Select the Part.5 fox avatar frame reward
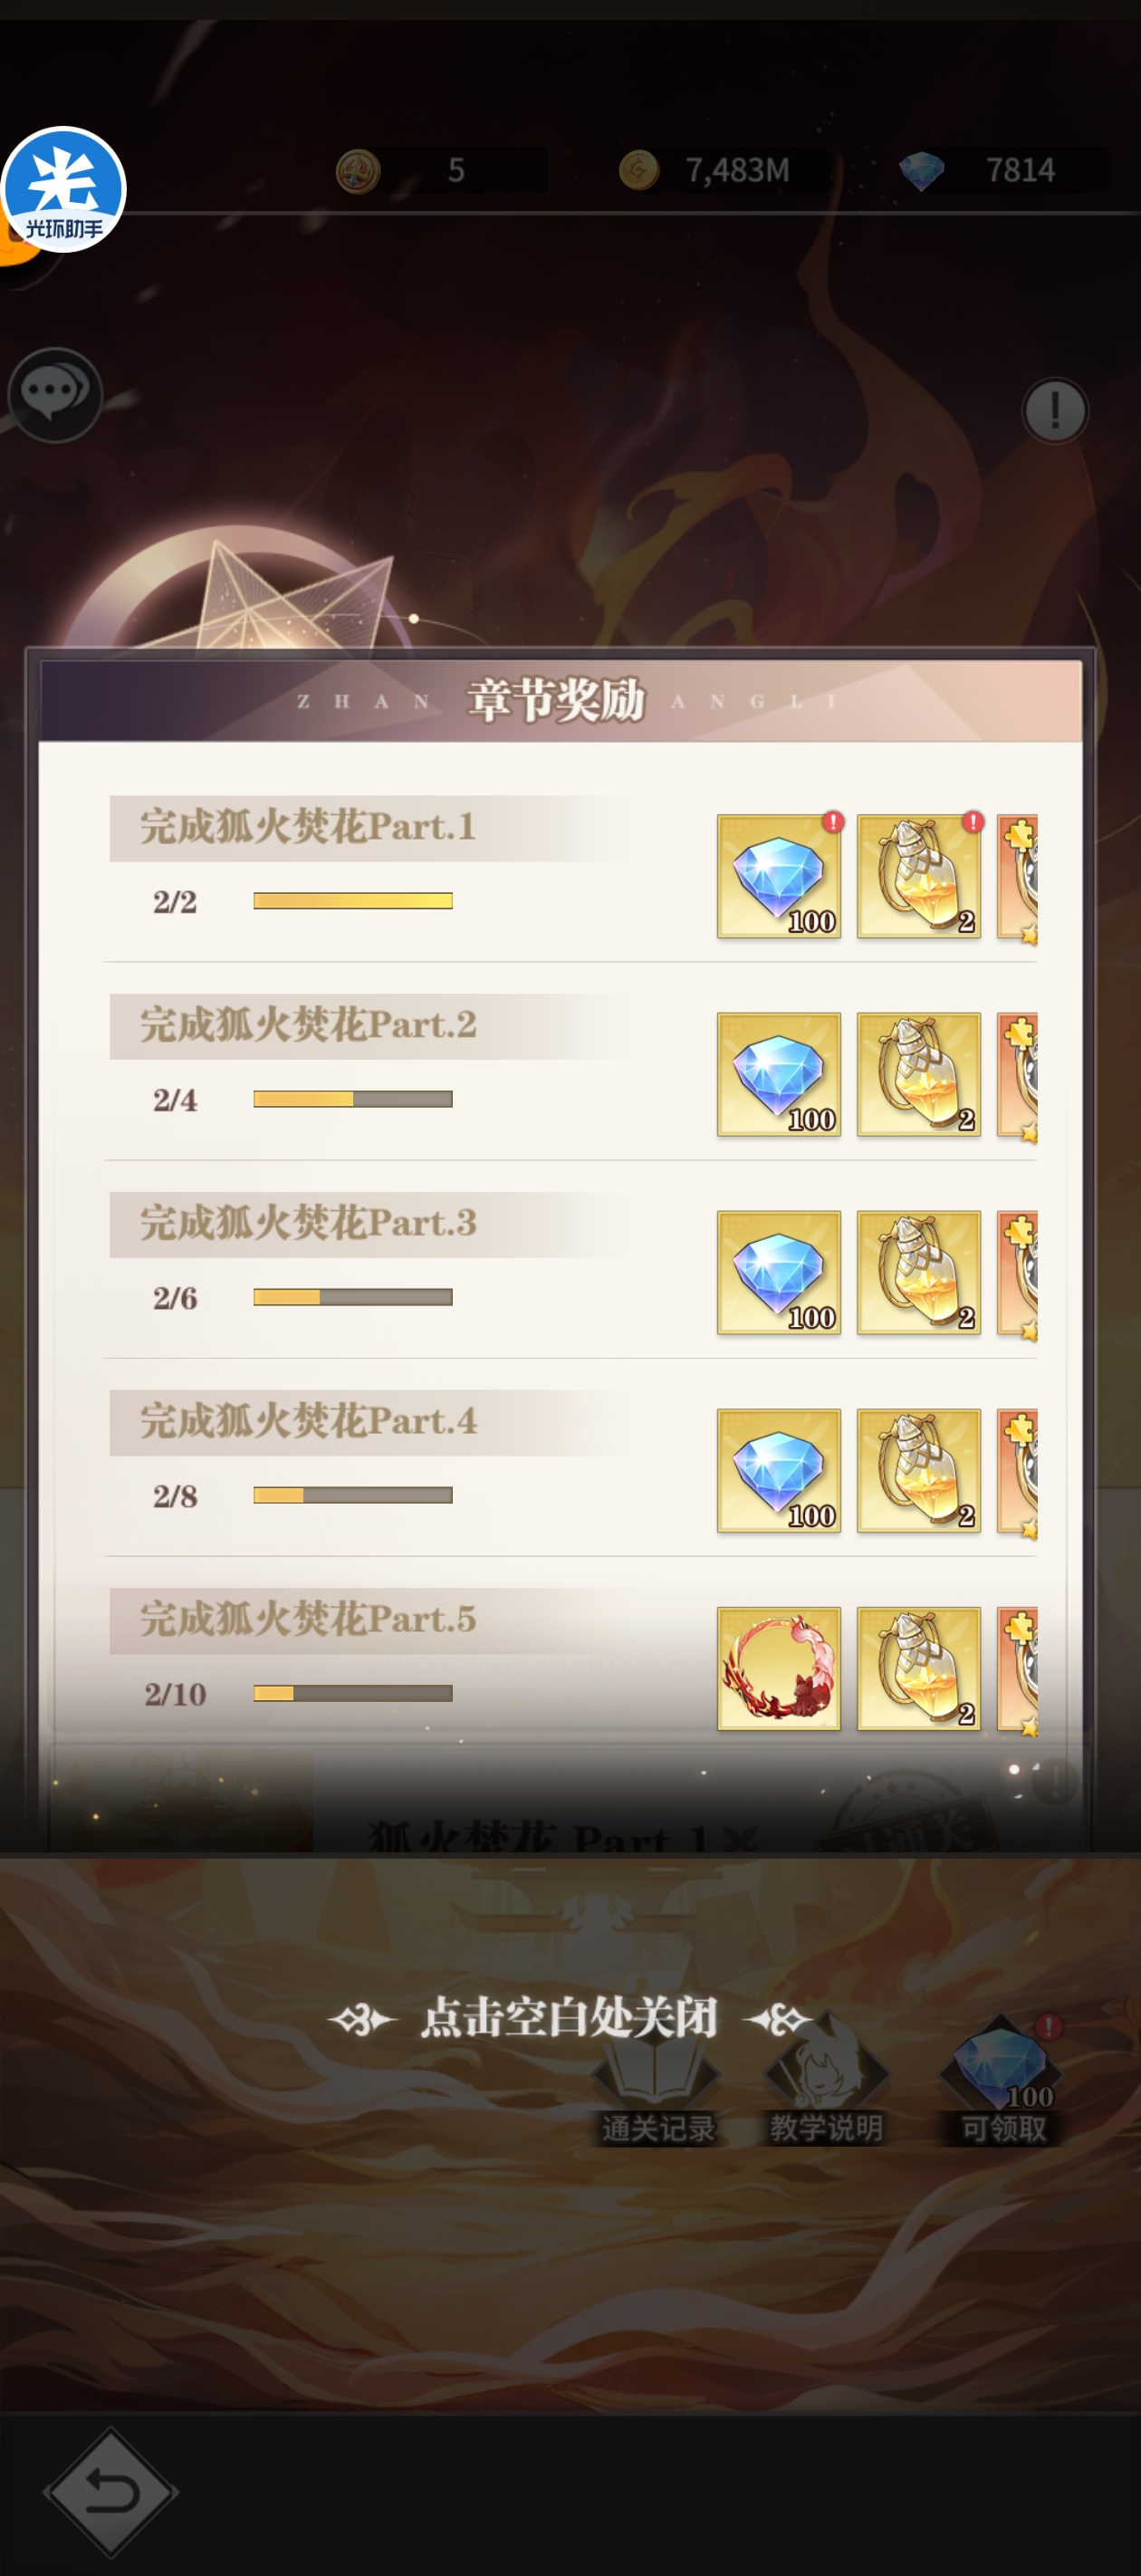This screenshot has width=1141, height=2576. [778, 1668]
